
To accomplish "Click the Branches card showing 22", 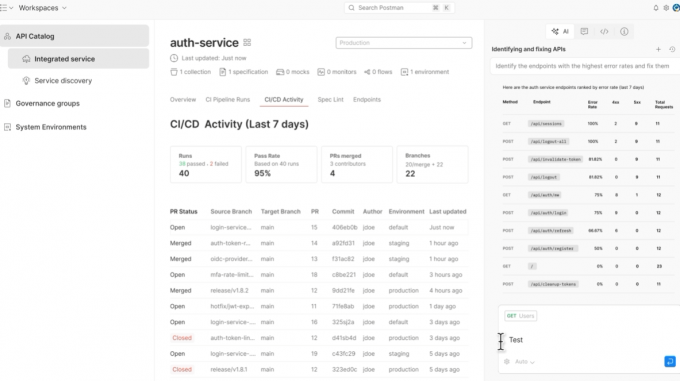I will tap(432, 164).
